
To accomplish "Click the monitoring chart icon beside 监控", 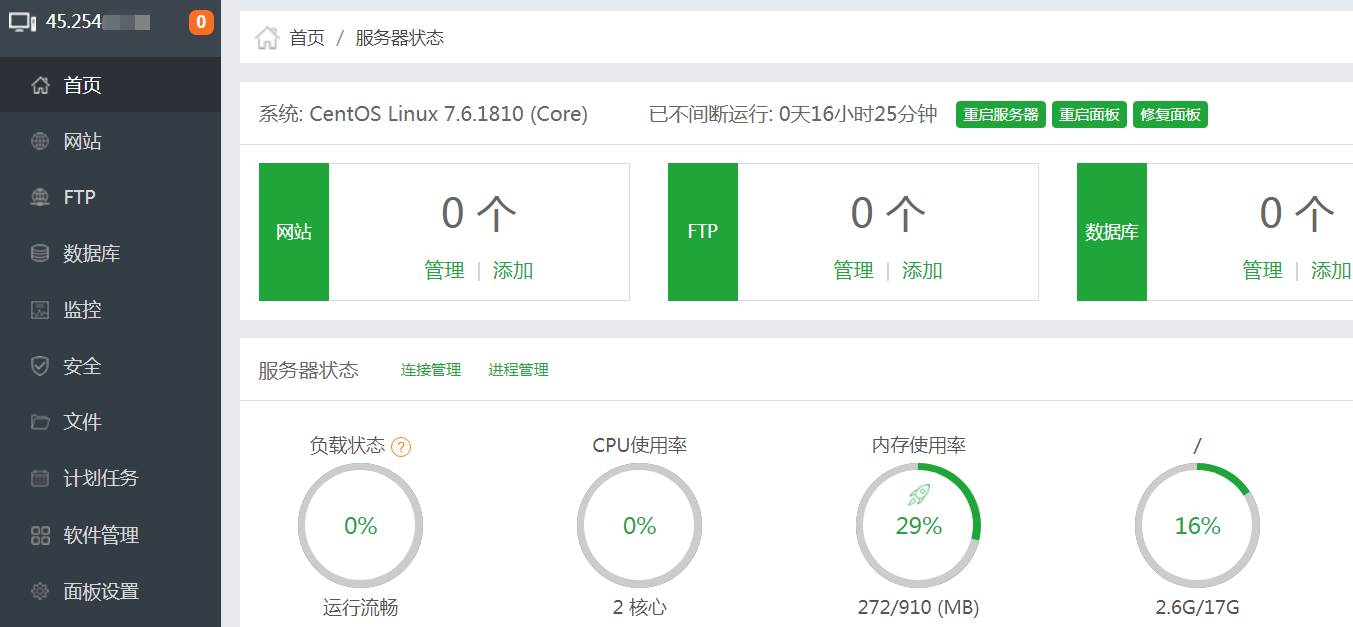I will (x=40, y=310).
